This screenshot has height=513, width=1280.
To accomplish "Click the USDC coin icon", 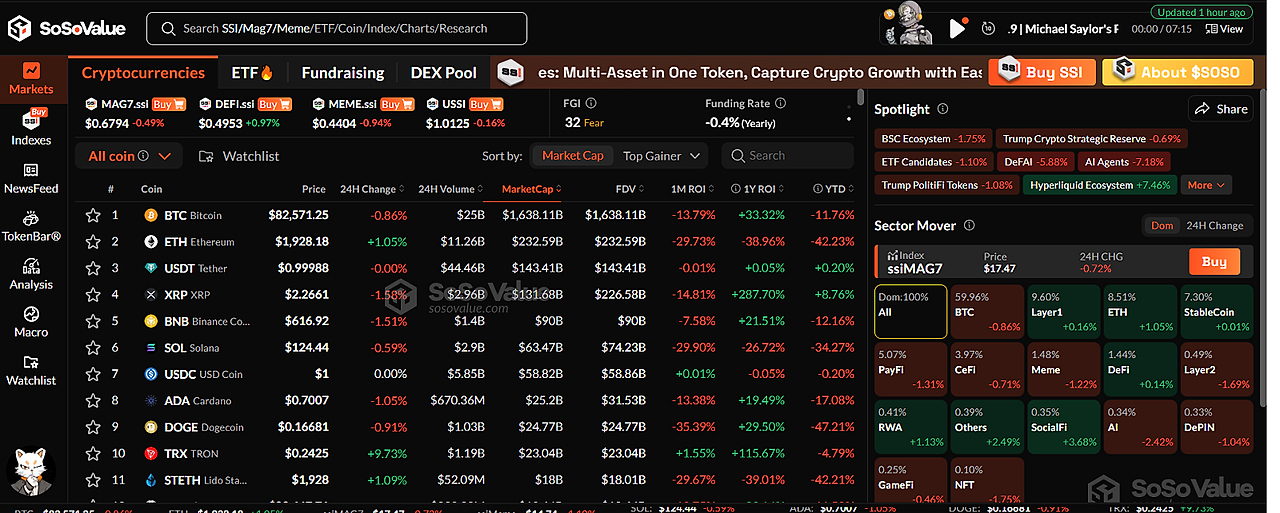I will tap(151, 374).
